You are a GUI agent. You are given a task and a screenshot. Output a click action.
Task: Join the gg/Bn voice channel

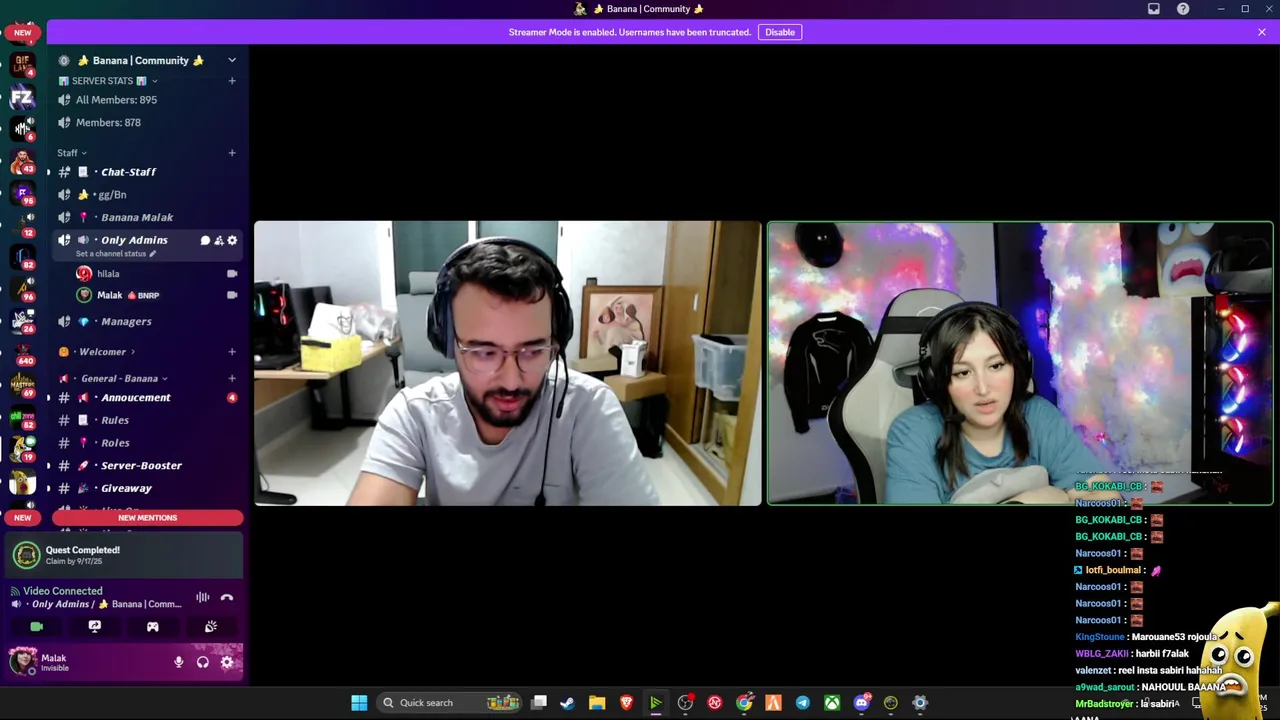(148, 195)
